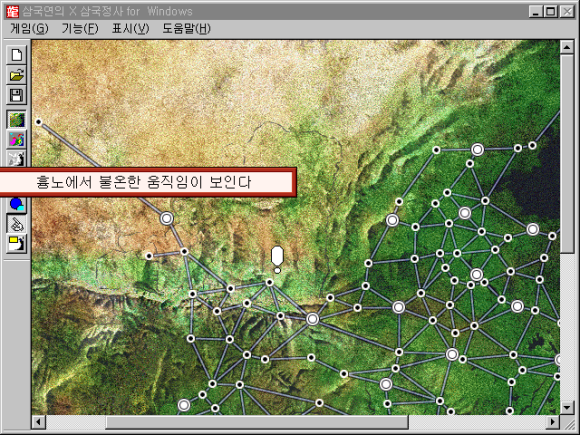
Task: Save game using the floppy disk icon
Action: point(17,95)
